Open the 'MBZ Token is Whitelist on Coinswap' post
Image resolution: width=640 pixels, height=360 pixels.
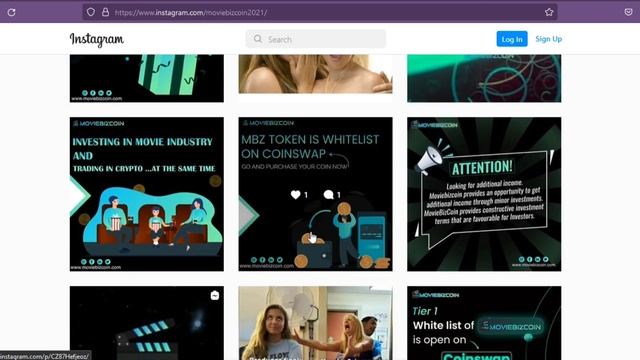316,194
